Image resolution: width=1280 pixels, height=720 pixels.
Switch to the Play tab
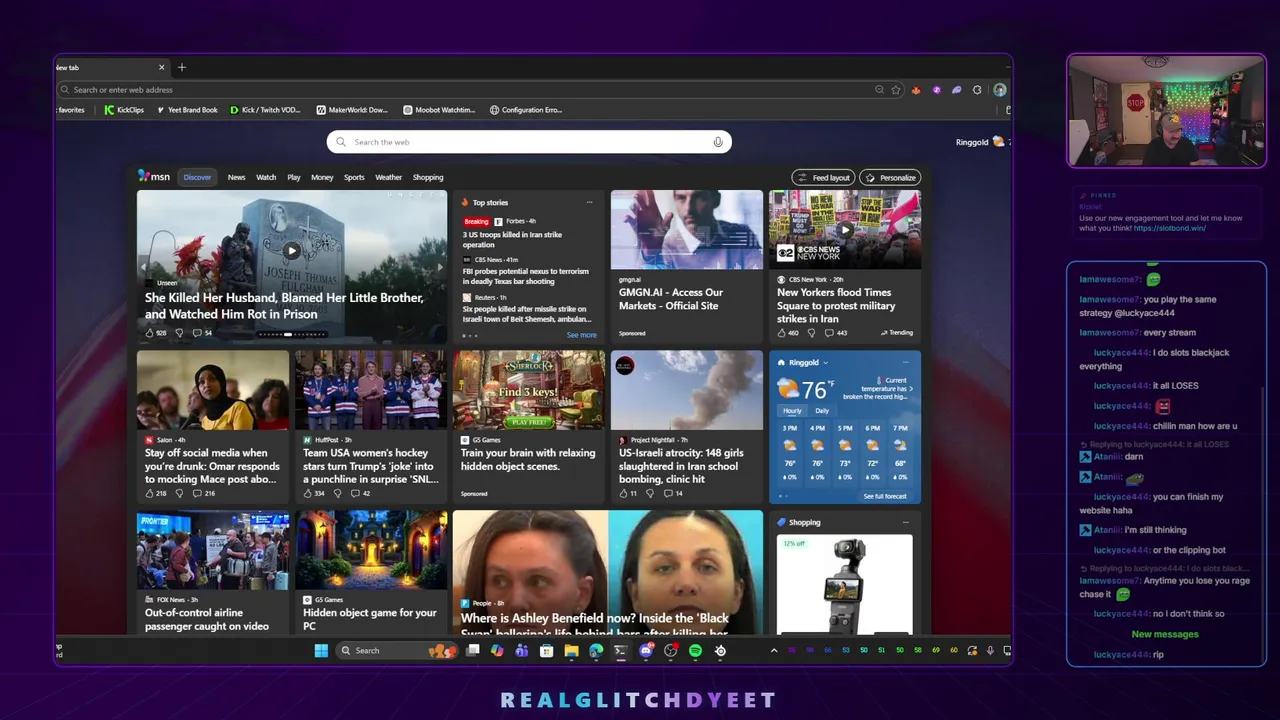tap(294, 177)
